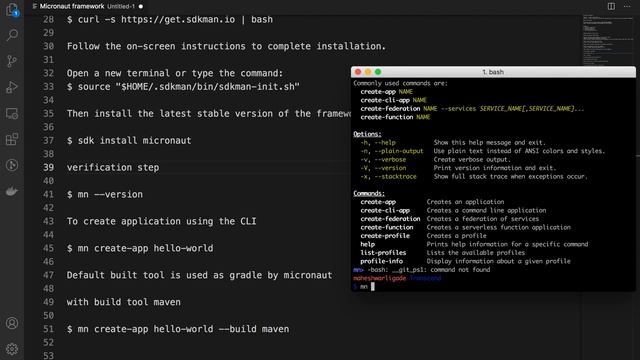Click the line '$ mn create-app hello-world'
Viewport: 640px width, 360px height.
140,248
